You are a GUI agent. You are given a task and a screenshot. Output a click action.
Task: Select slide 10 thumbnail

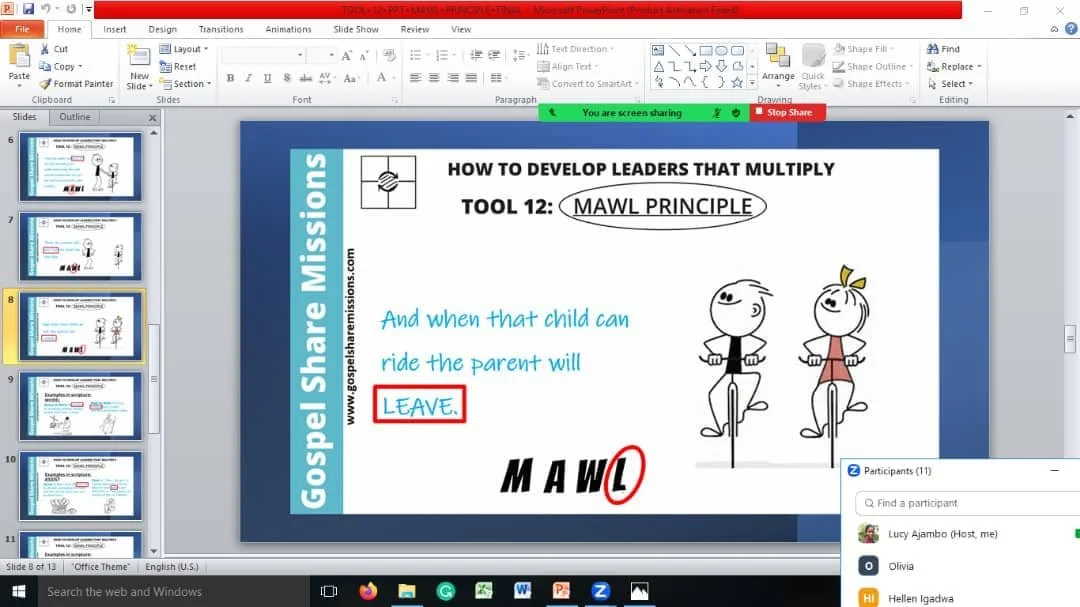(81, 486)
